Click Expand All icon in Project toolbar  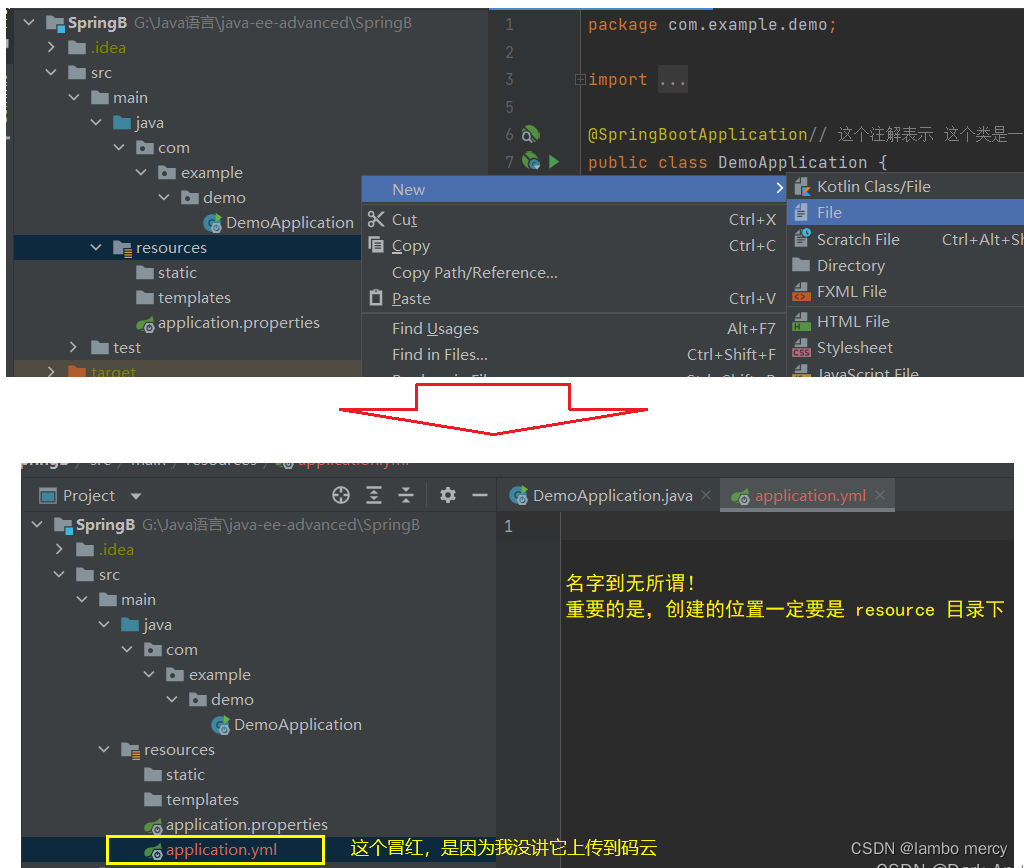374,496
